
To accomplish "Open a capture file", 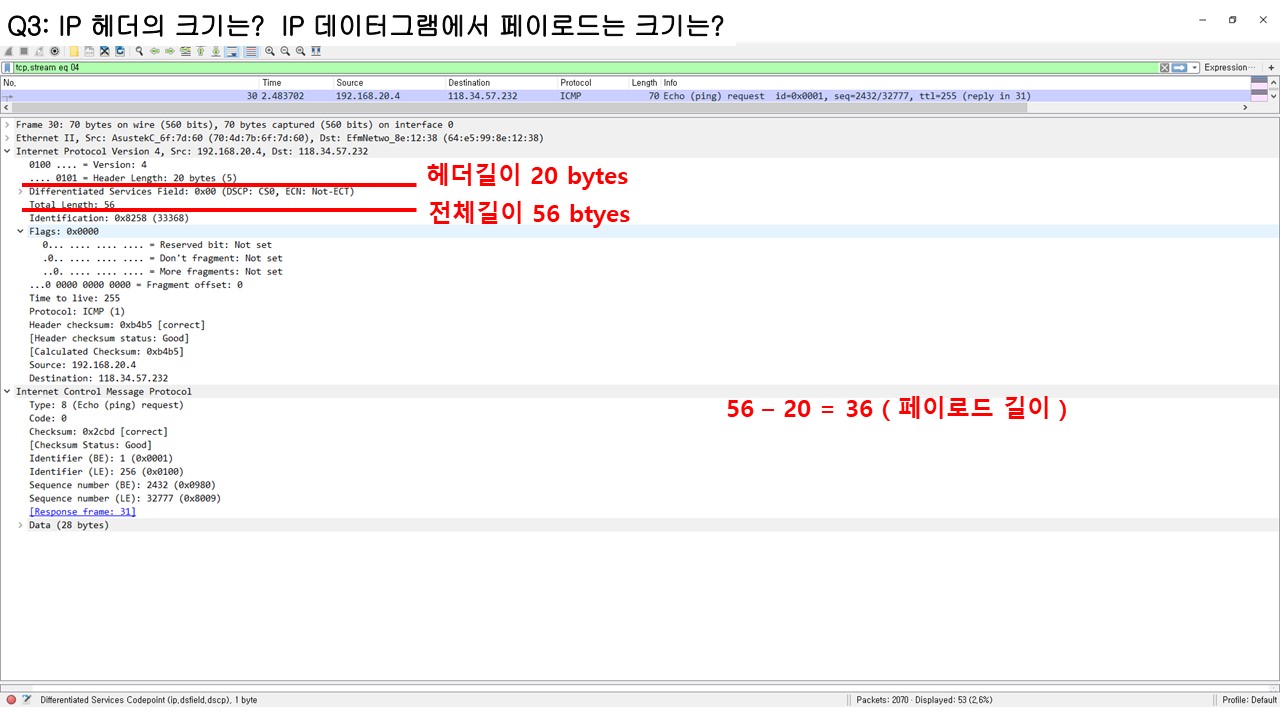I will point(74,51).
